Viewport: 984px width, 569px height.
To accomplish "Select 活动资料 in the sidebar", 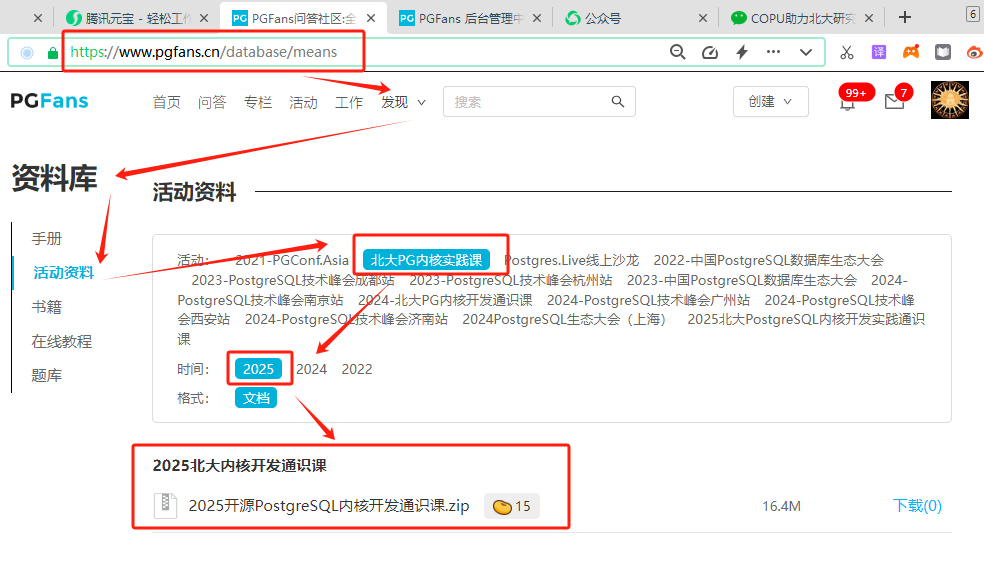I will (x=63, y=272).
